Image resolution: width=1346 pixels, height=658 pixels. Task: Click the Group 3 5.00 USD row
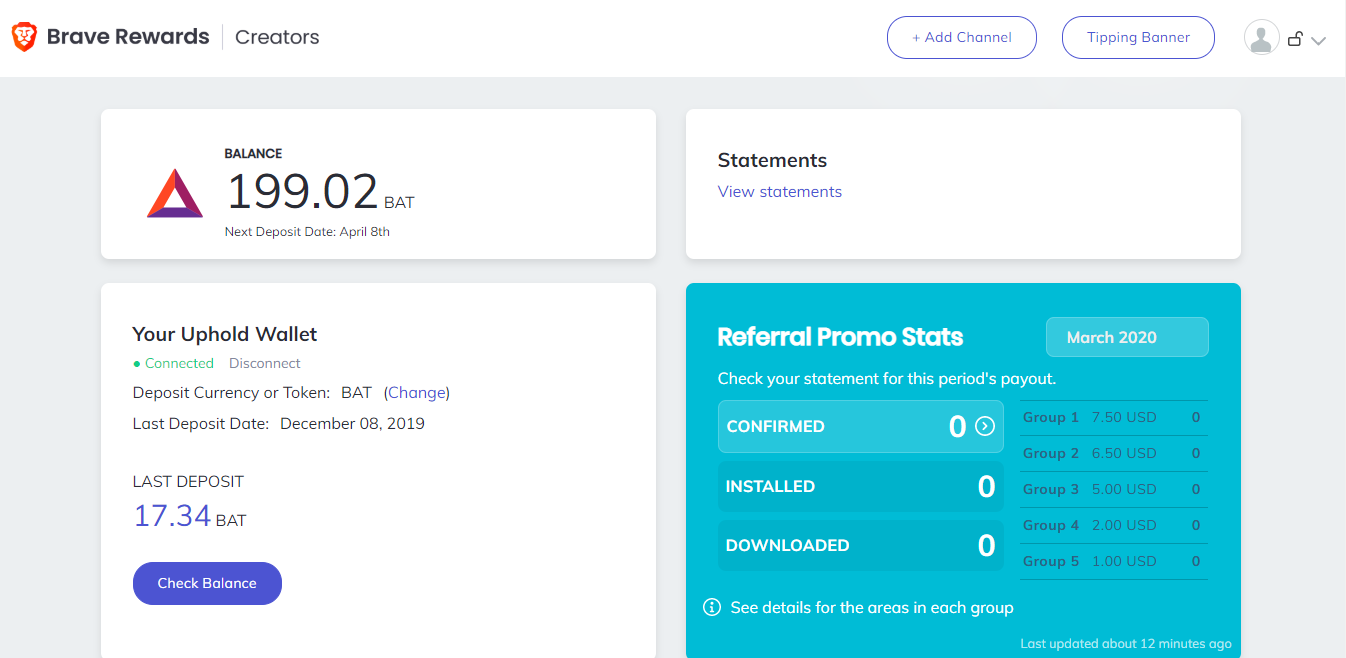coord(1114,489)
